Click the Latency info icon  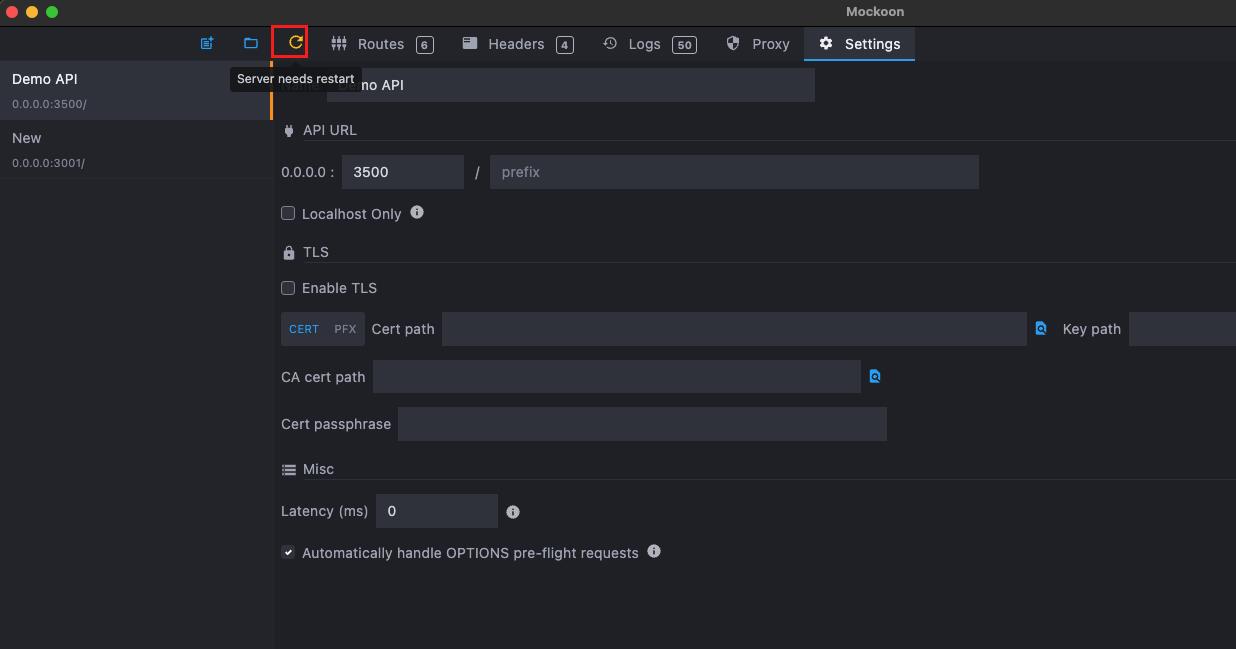(x=513, y=512)
